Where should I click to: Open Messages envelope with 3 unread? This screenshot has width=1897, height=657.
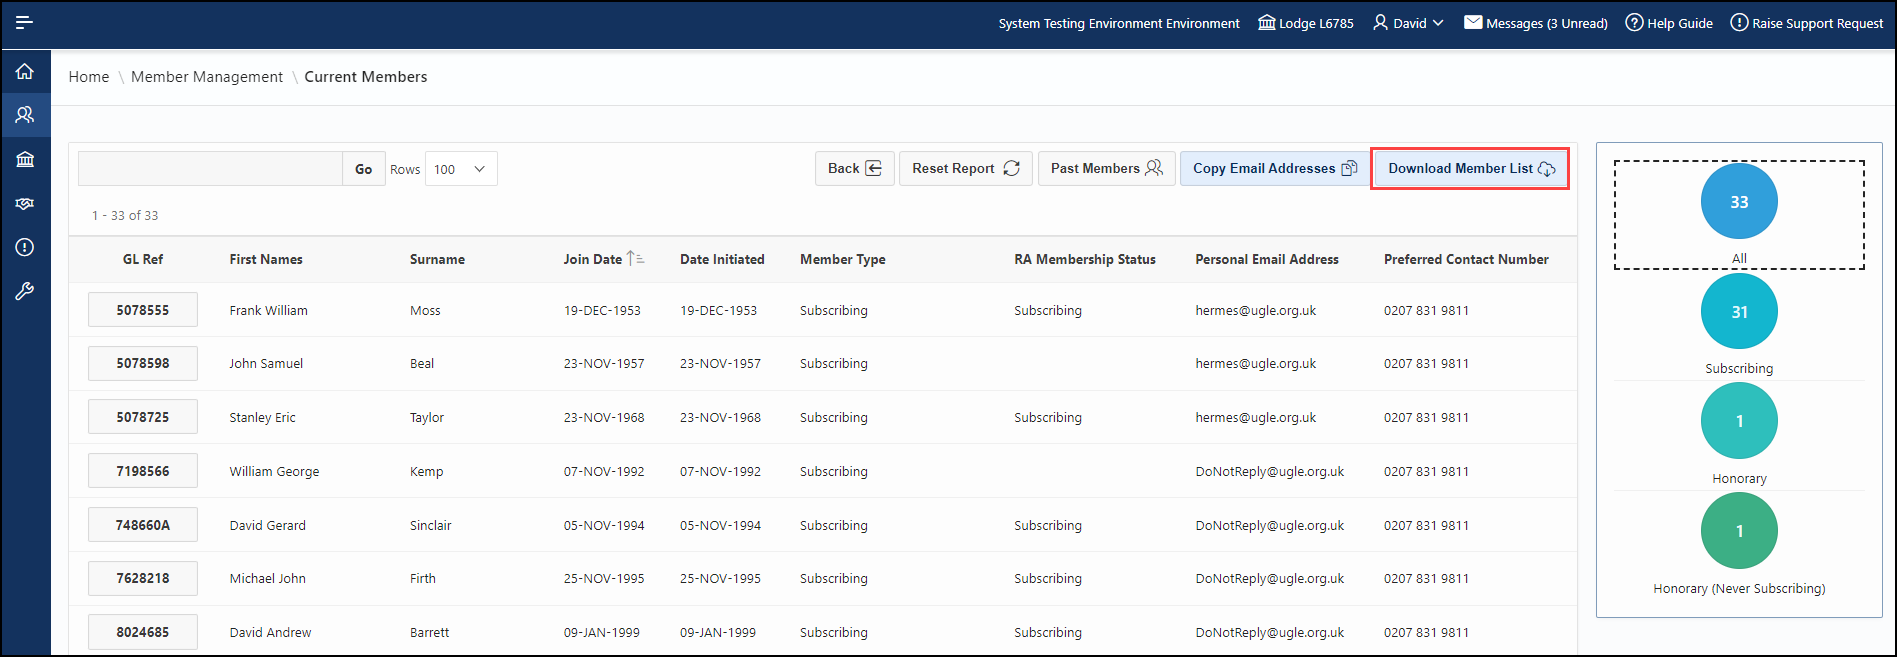pyautogui.click(x=1535, y=23)
